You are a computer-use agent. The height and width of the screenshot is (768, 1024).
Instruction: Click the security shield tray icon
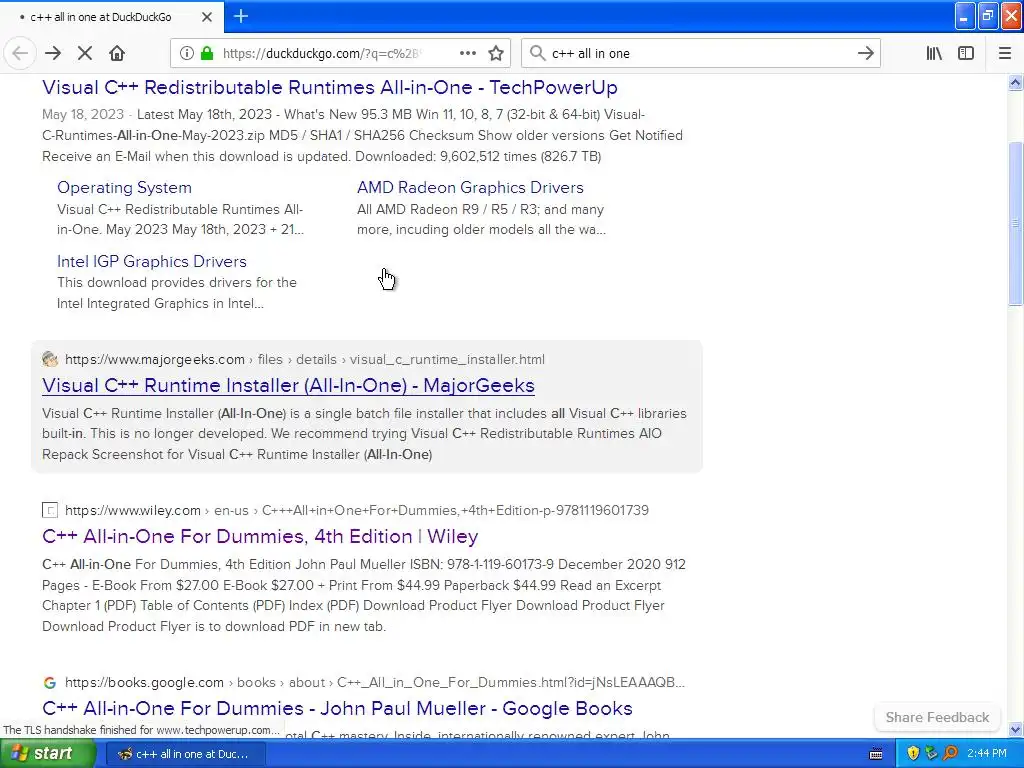pos(913,754)
